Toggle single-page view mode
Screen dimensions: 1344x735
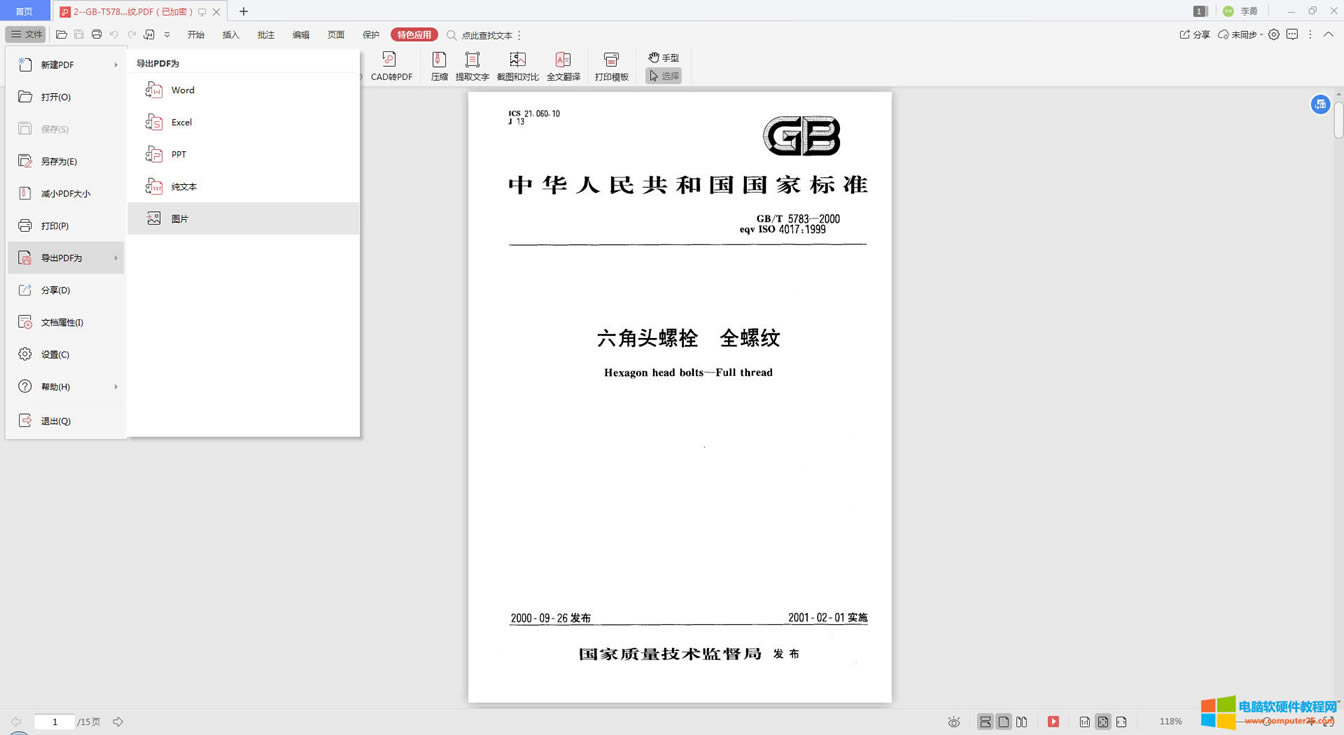pyautogui.click(x=1002, y=721)
